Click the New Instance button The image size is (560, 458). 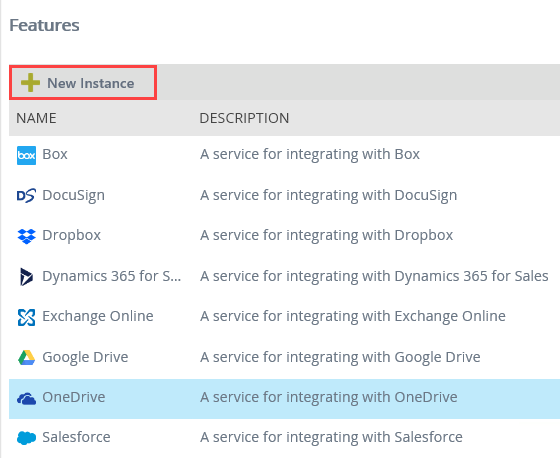coord(83,83)
